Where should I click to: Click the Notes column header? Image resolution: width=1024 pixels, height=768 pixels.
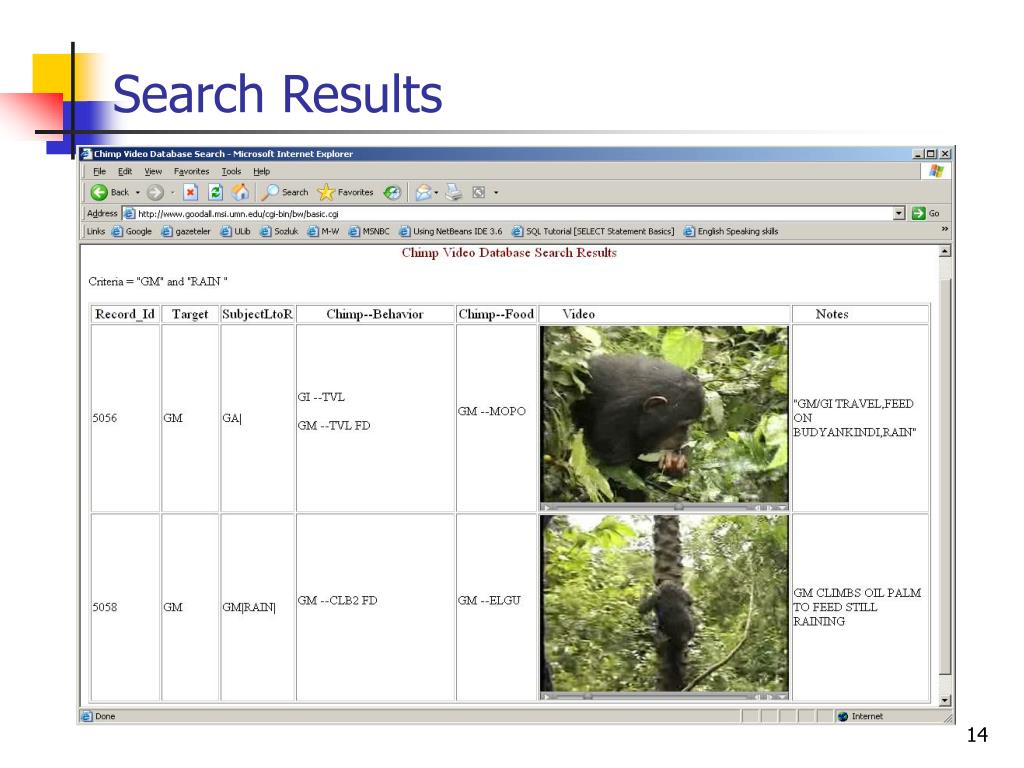coord(860,314)
